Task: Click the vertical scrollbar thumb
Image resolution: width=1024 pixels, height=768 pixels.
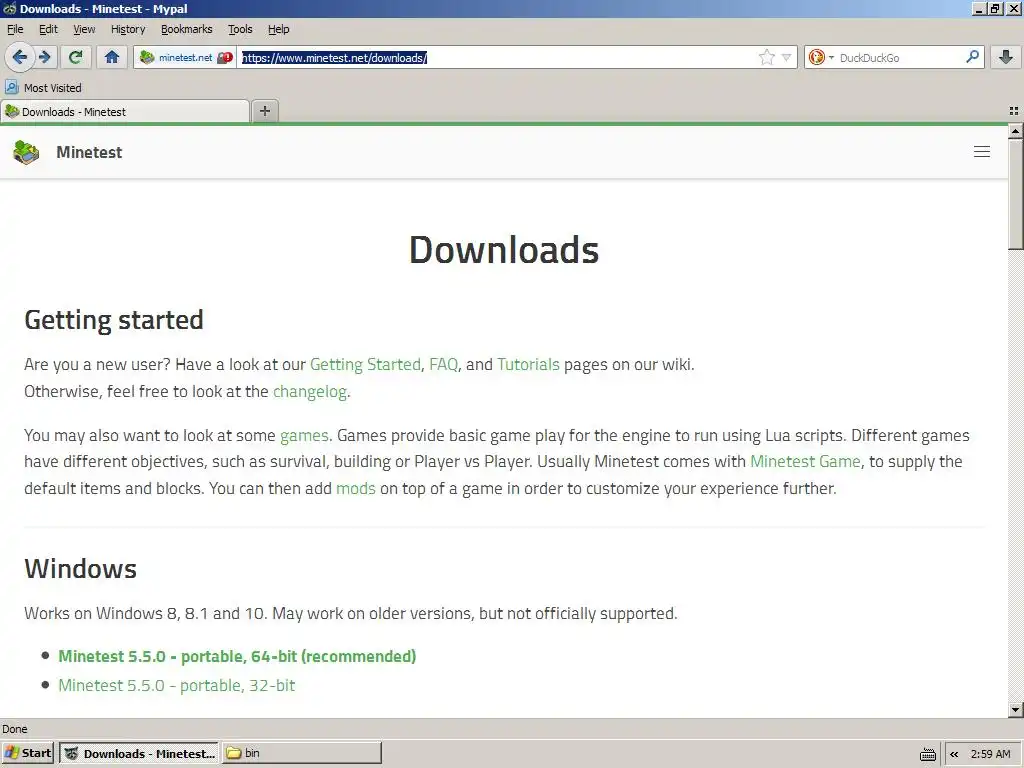Action: [1015, 194]
